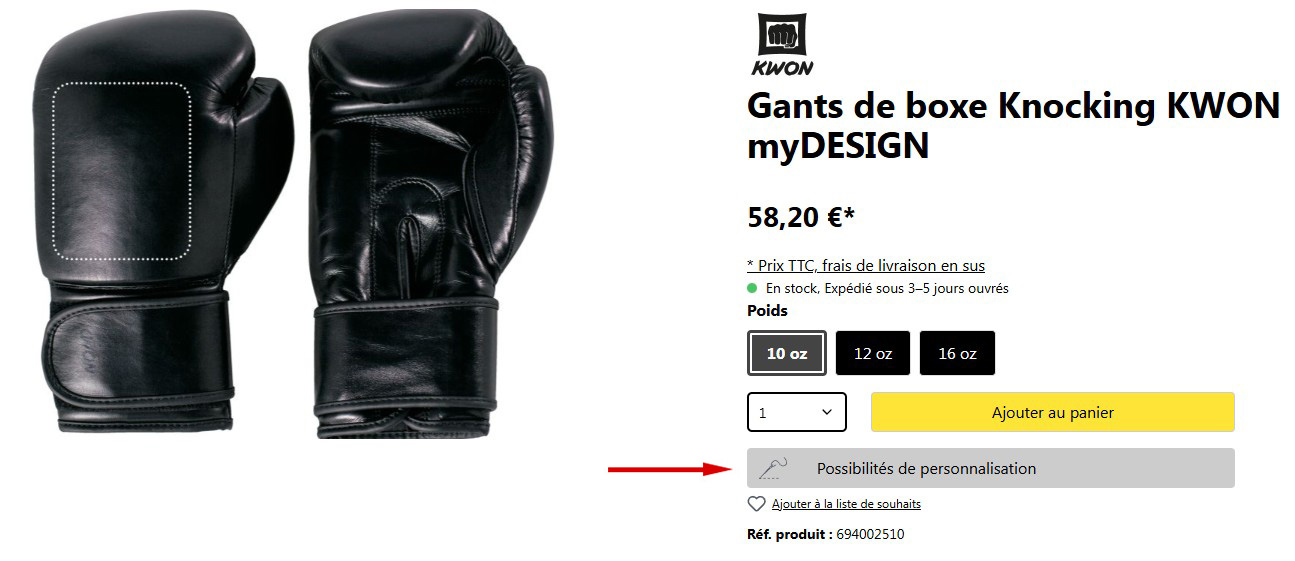Choose the 12 oz weight option
This screenshot has height=561, width=1295.
coord(873,353)
